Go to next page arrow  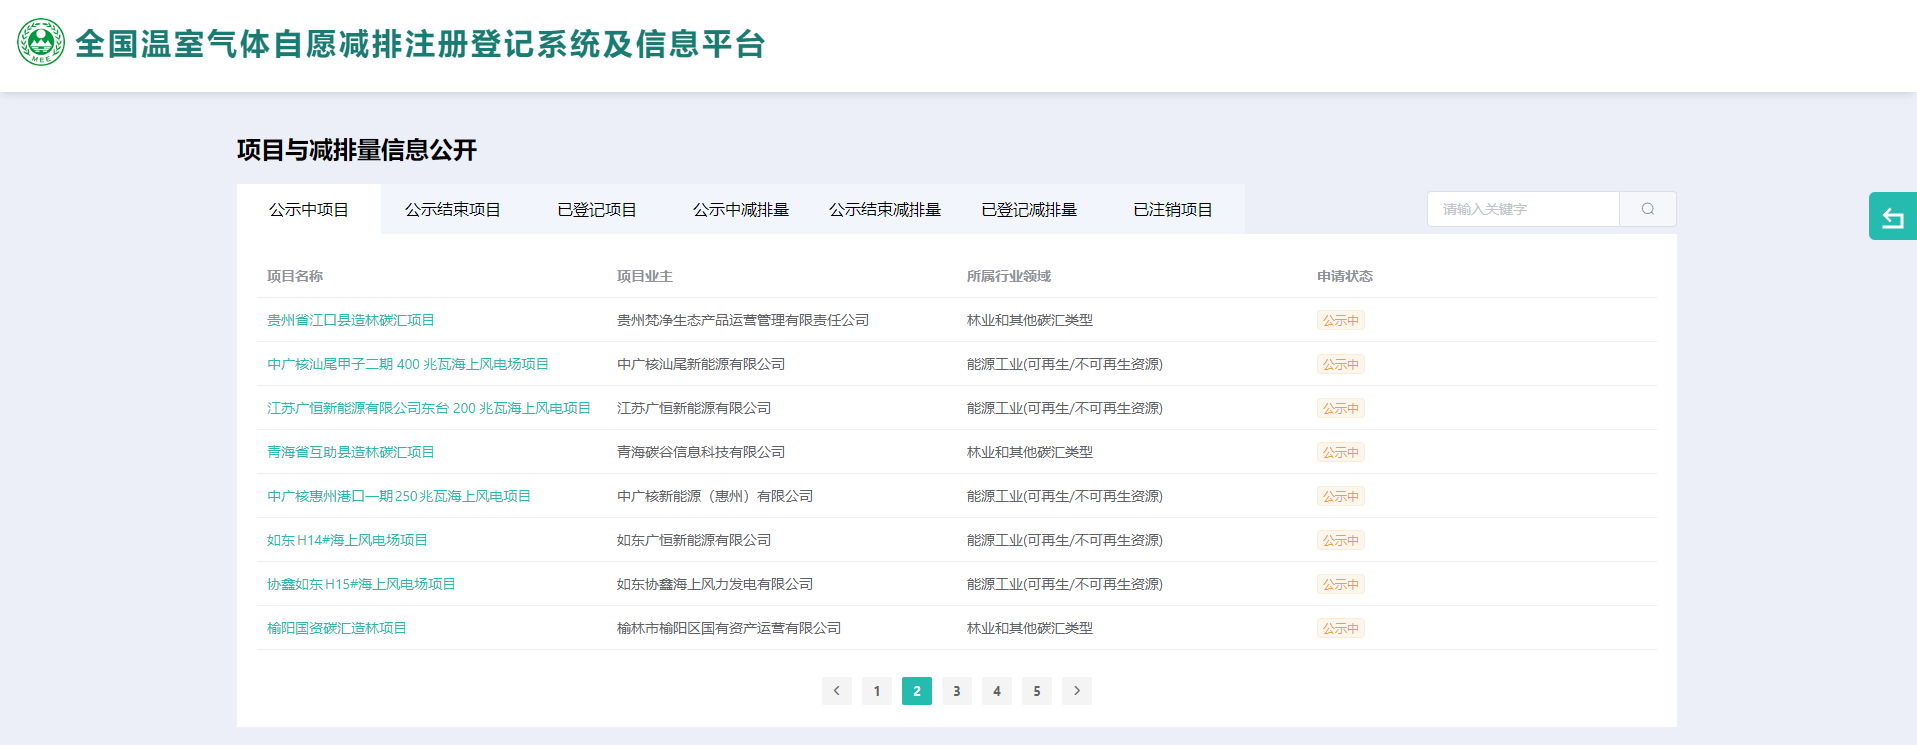pos(1077,691)
